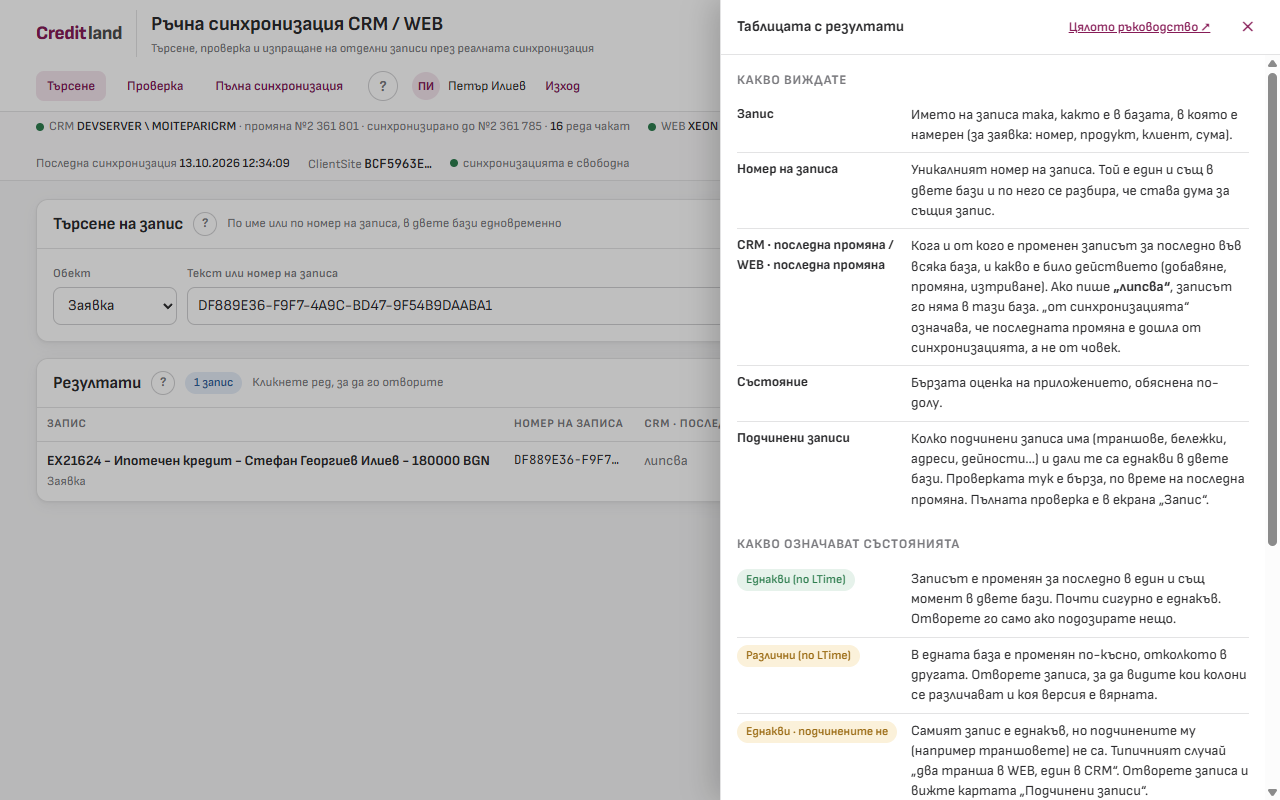Click the Състояние term in the help panel
Screen dimensions: 1280x800
click(x=772, y=382)
